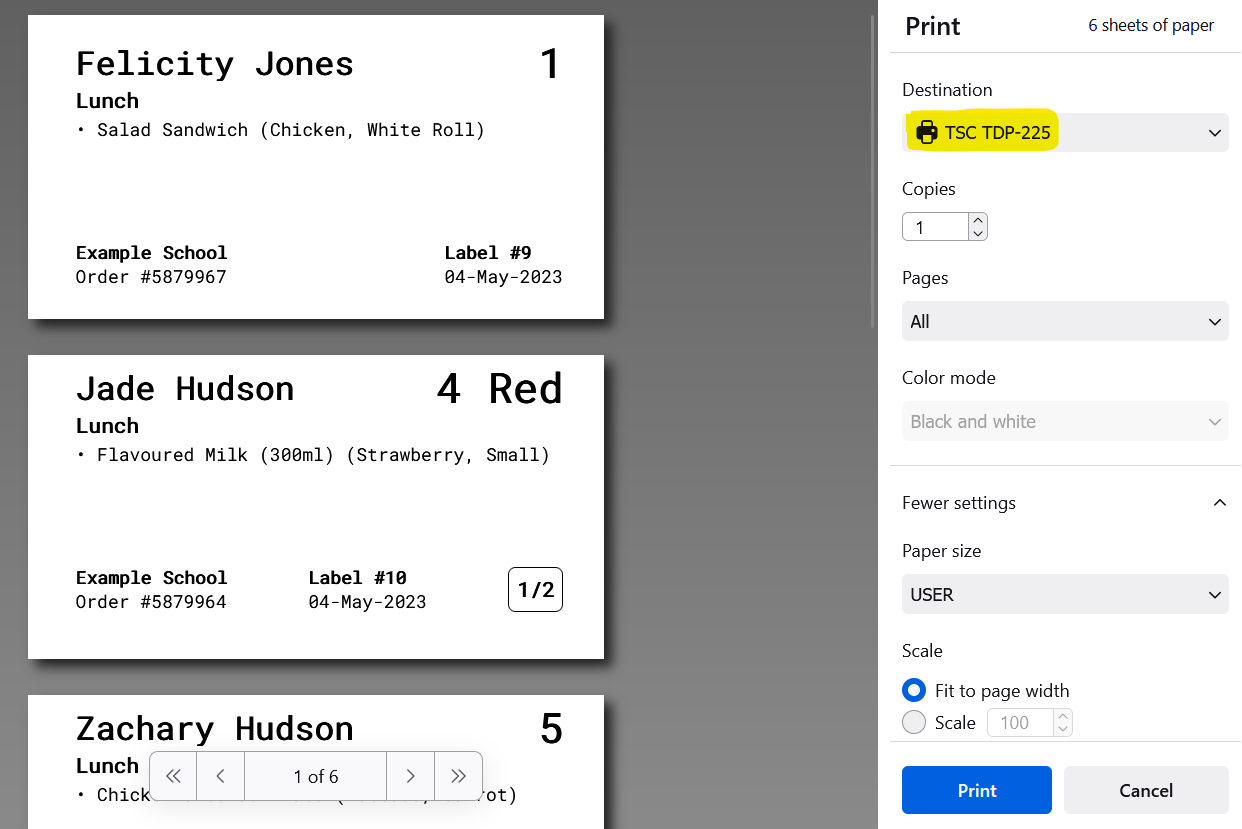The image size is (1242, 829).
Task: Click the Felicity Jones label preview
Action: click(x=316, y=167)
